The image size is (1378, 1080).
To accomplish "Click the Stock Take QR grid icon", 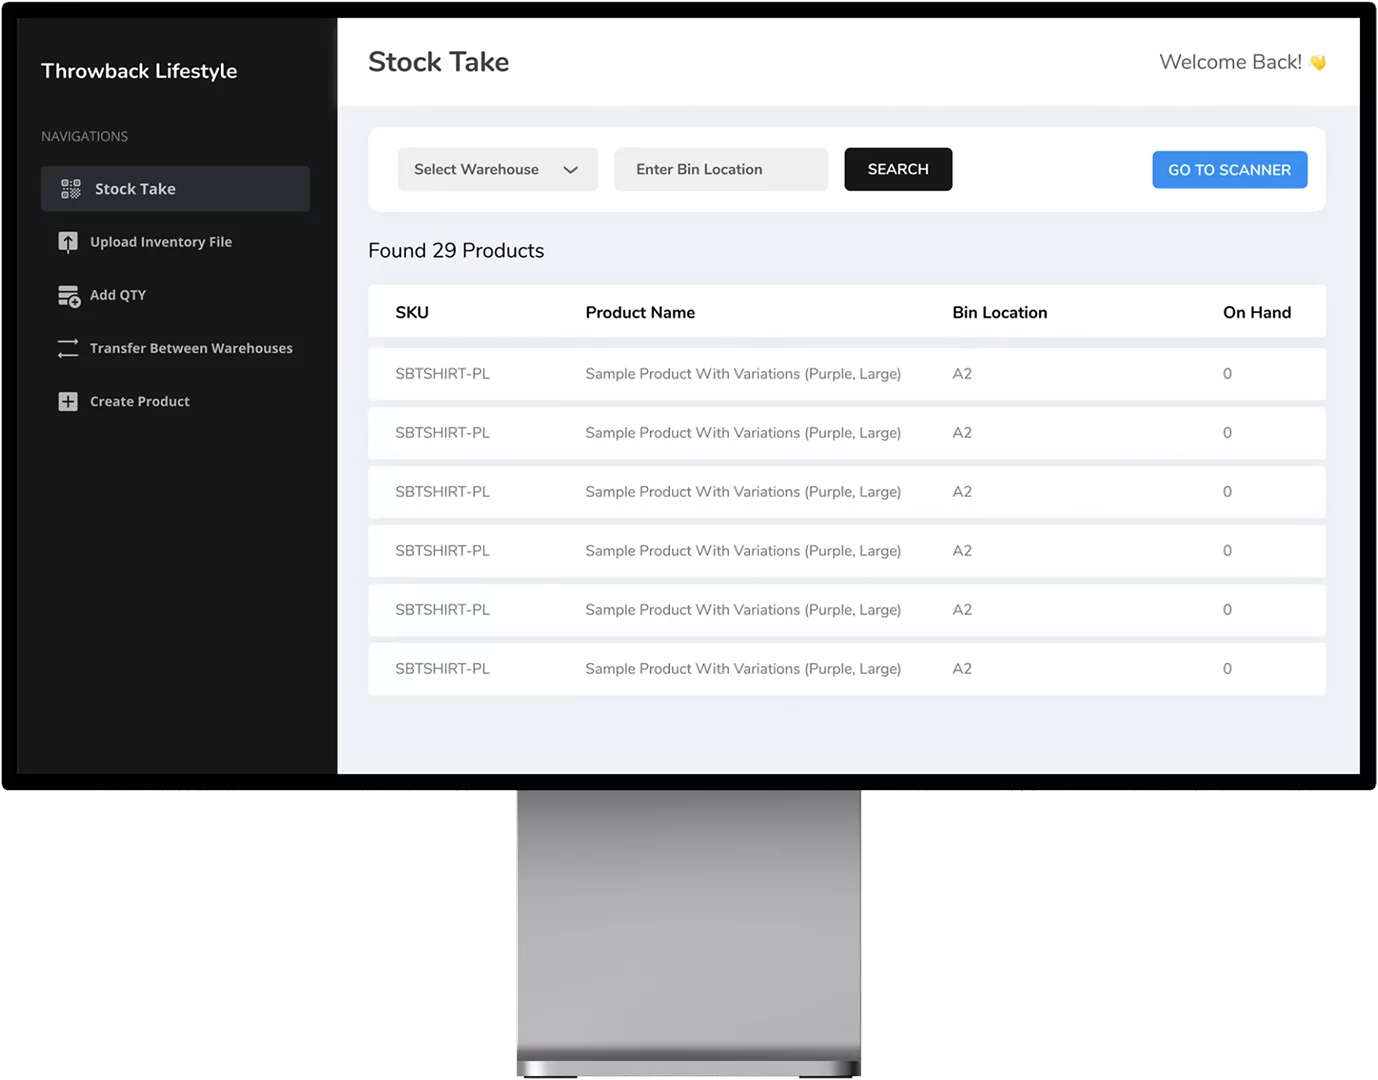I will point(68,188).
